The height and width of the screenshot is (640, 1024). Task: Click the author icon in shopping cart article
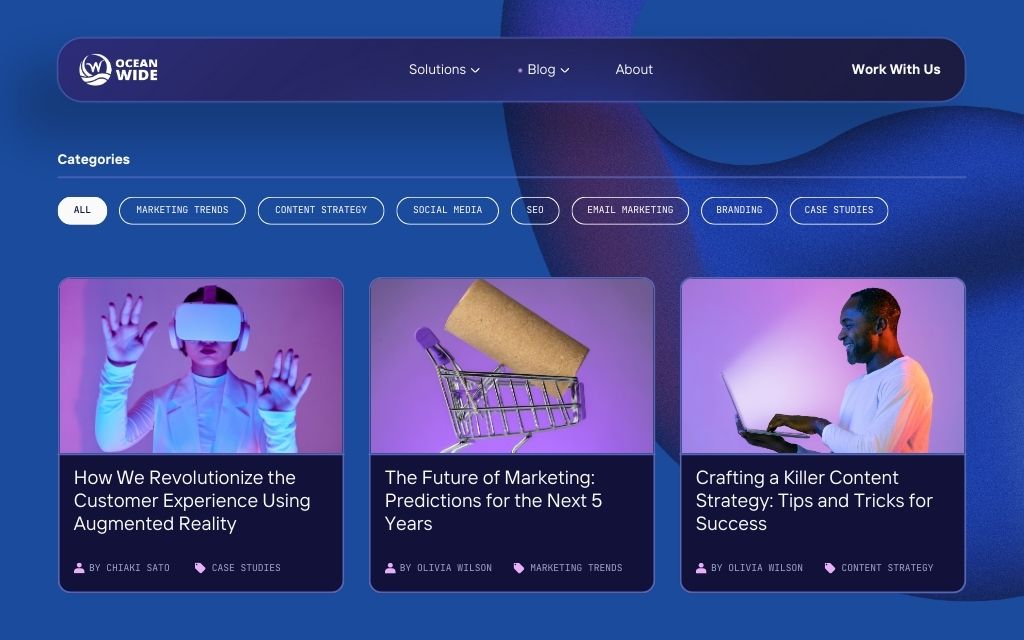point(390,568)
